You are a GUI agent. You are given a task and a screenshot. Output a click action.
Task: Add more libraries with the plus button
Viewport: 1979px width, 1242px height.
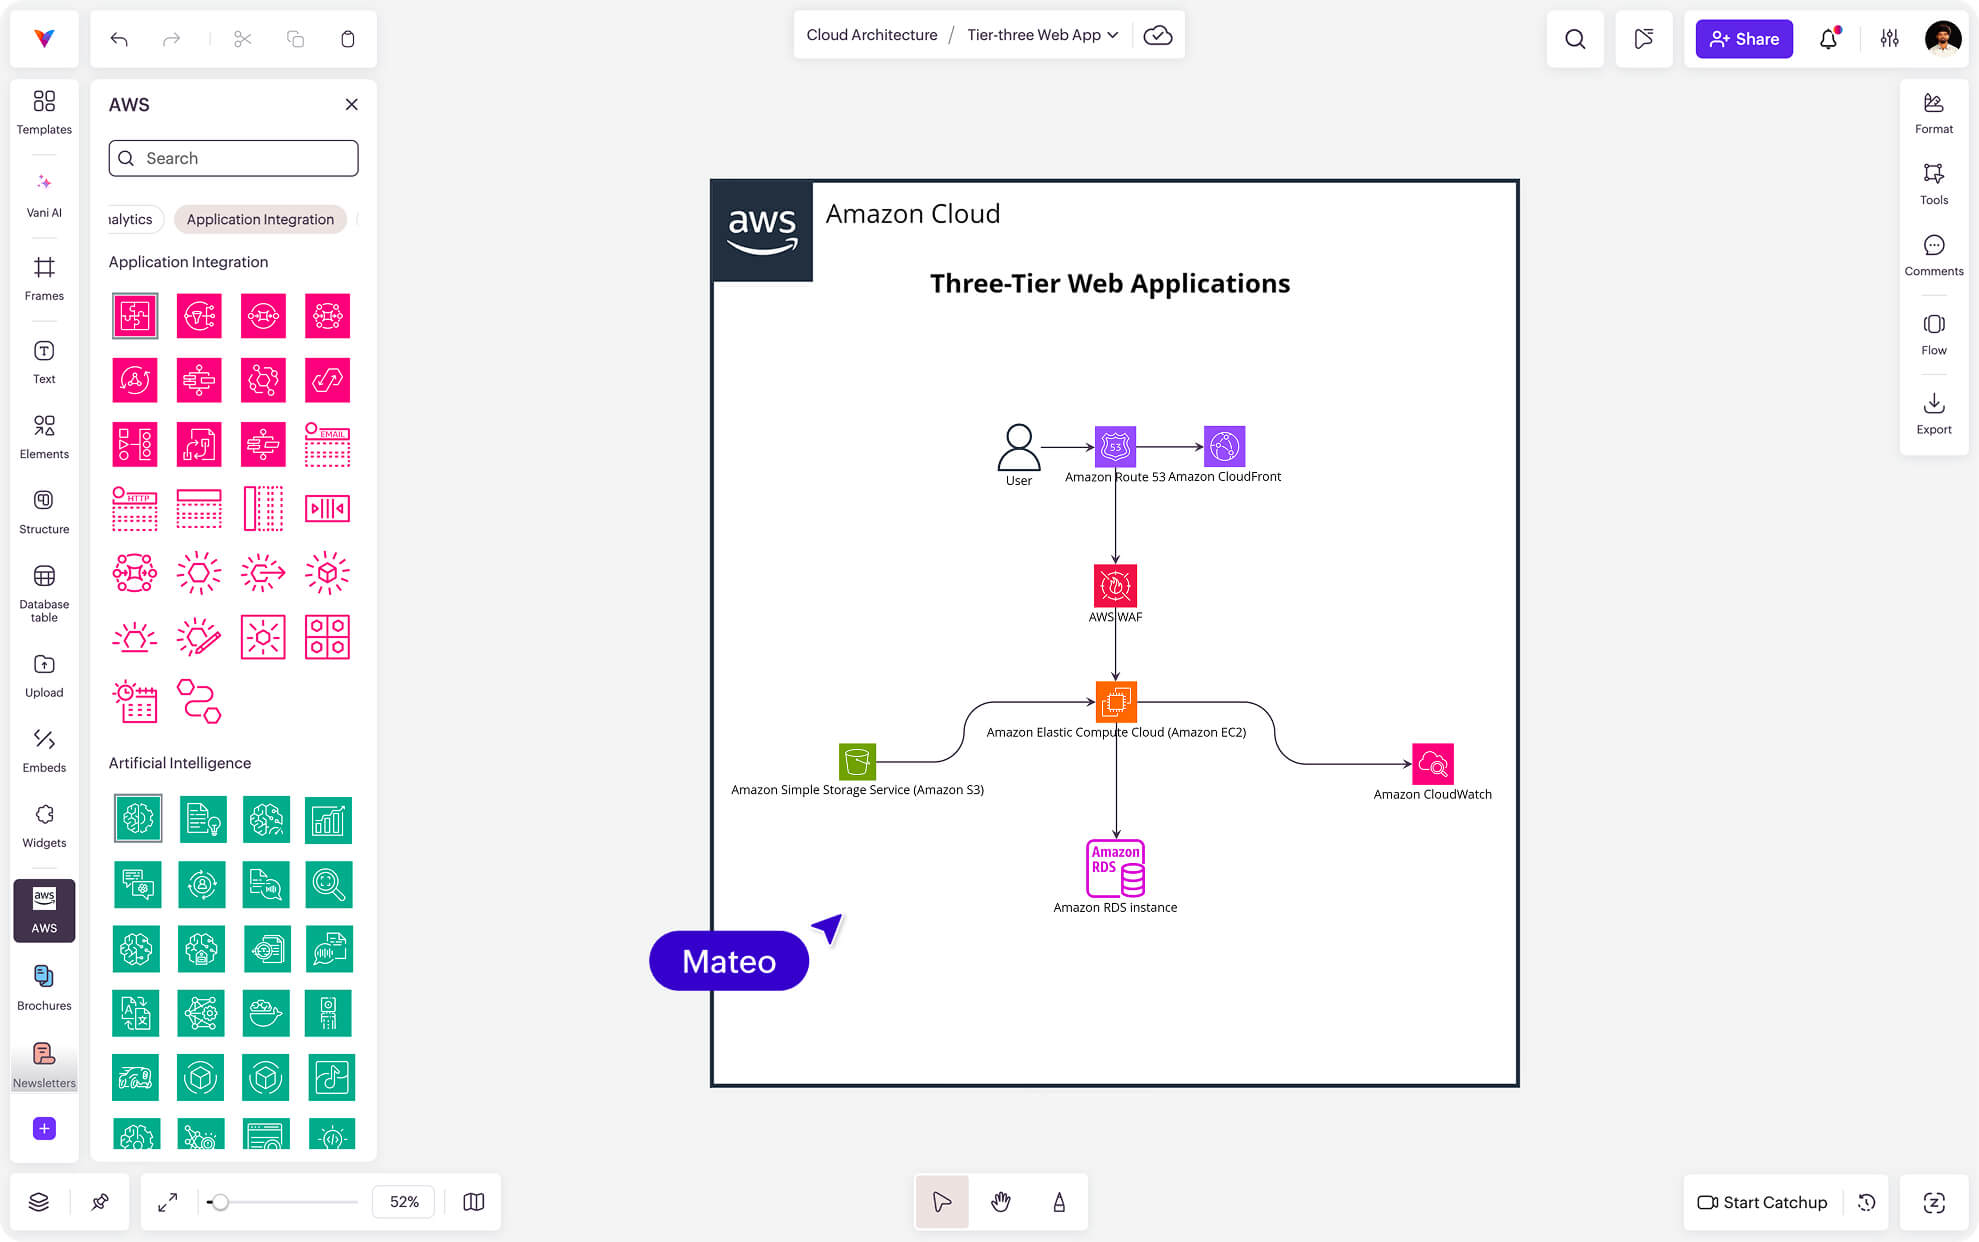[x=44, y=1128]
